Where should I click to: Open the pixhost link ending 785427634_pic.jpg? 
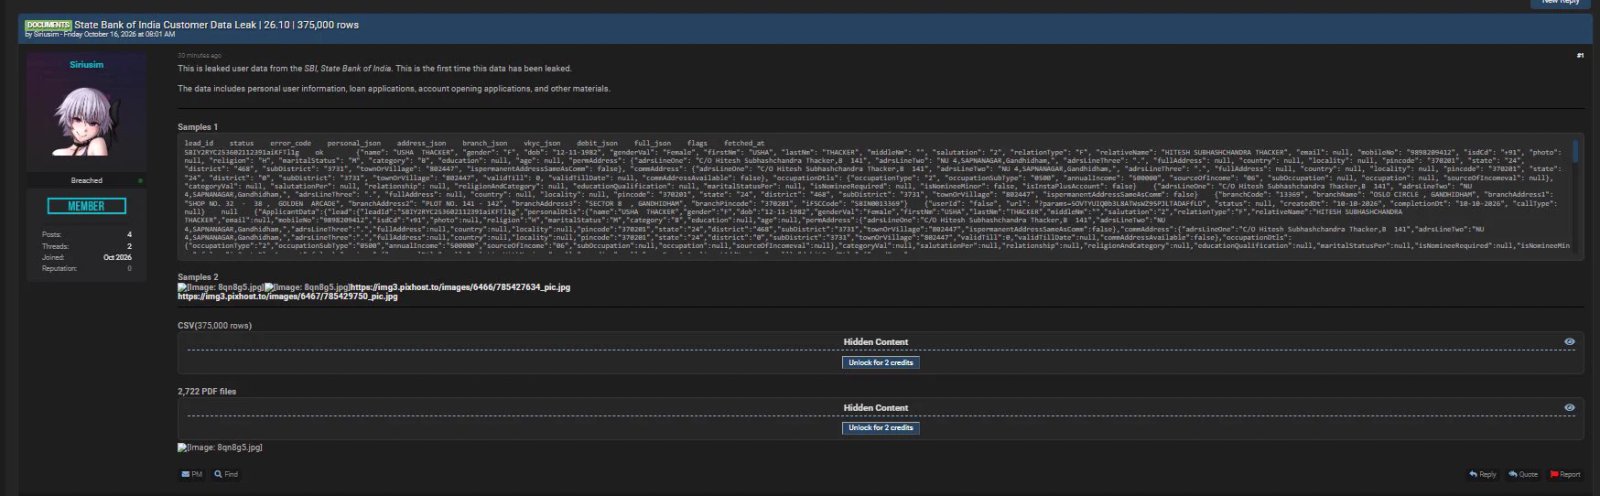460,287
